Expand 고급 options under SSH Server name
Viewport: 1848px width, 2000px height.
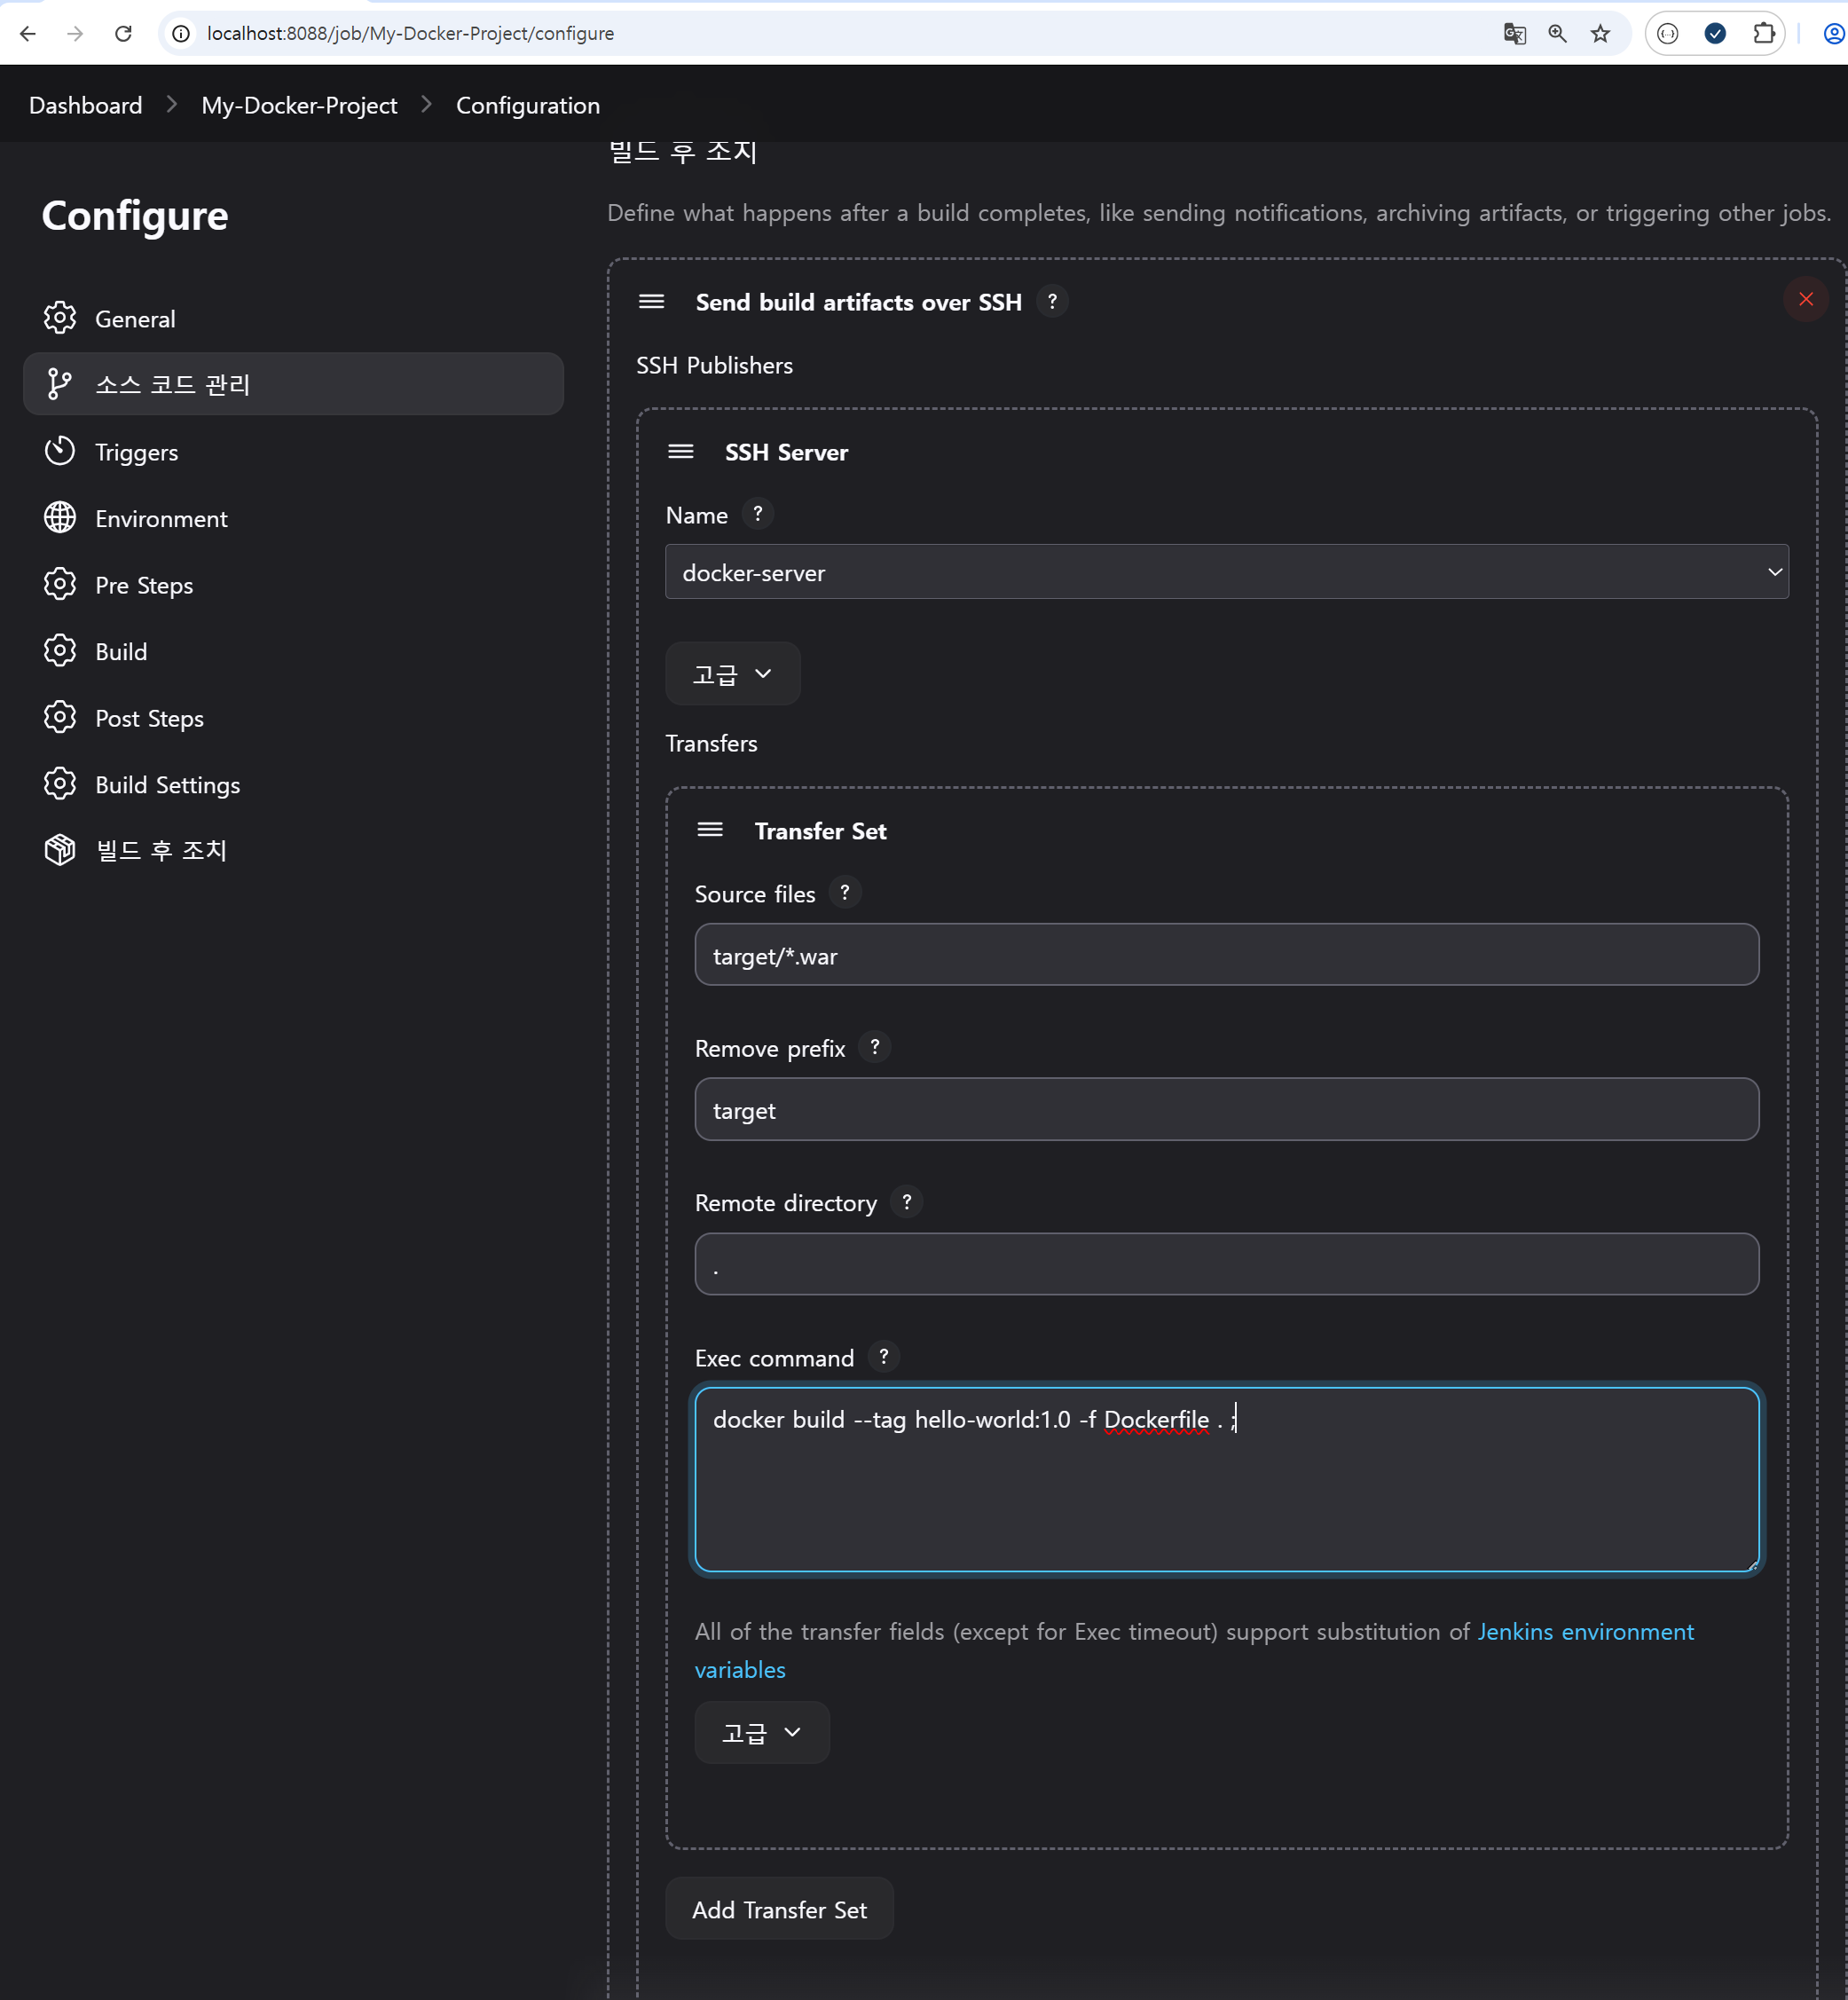pyautogui.click(x=732, y=674)
